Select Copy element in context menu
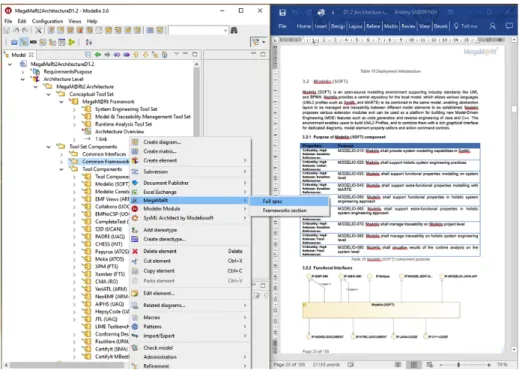This screenshot has height=370, width=519. (x=191, y=271)
